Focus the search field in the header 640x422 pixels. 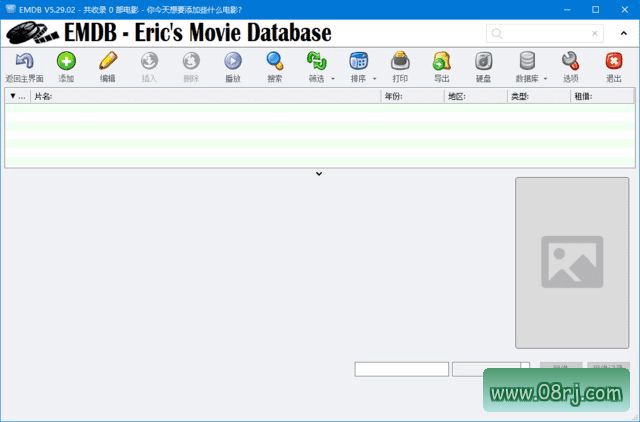click(x=545, y=33)
